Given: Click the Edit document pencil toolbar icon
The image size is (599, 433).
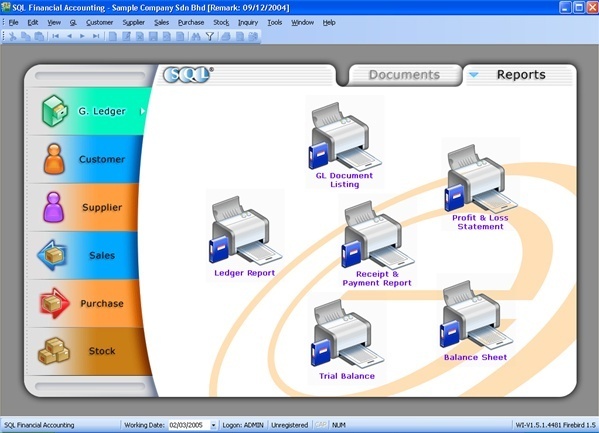Looking at the screenshot, I should (x=126, y=36).
